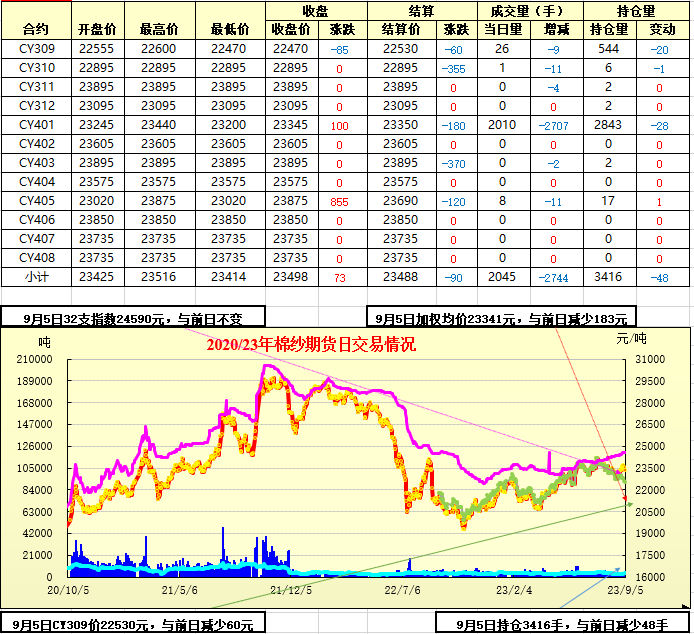Screen dimensions: 694x634
Task: Click the 最高价 column header
Action: pos(160,29)
